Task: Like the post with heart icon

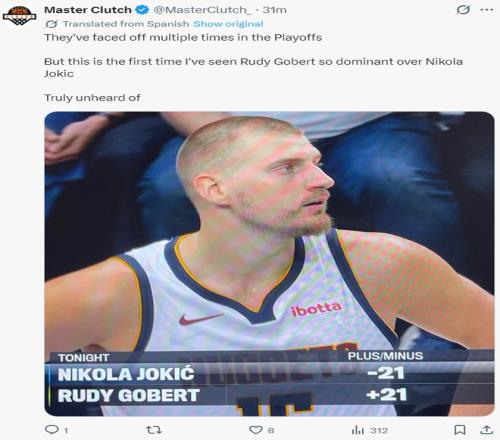Action: (x=256, y=430)
